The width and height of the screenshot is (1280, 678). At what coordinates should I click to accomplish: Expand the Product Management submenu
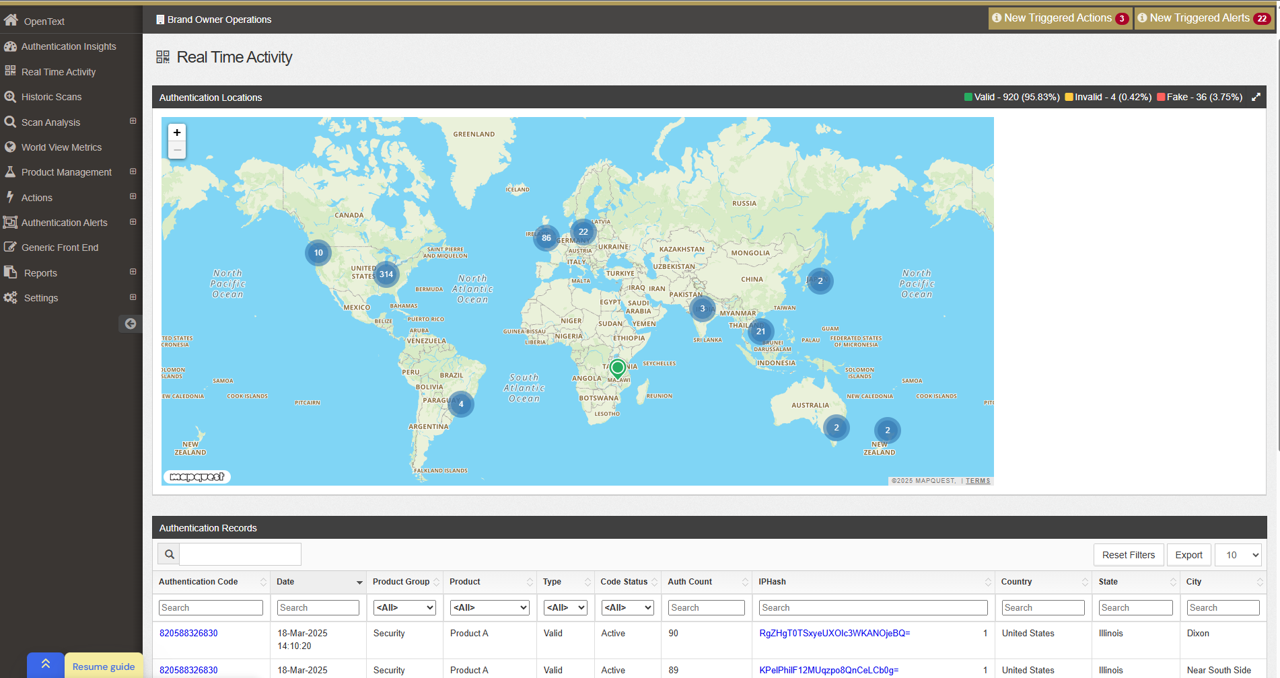click(x=133, y=171)
